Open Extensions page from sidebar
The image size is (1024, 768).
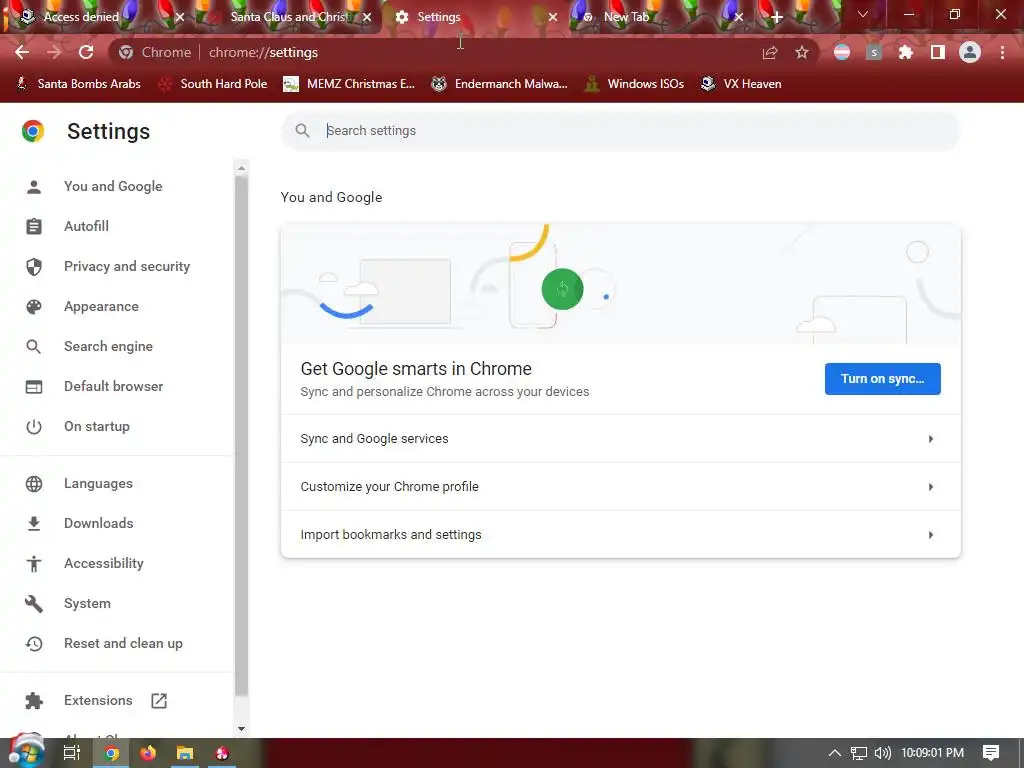(98, 700)
